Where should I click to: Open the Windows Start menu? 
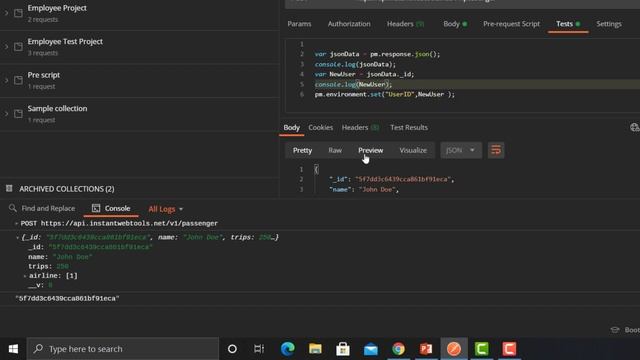click(13, 349)
